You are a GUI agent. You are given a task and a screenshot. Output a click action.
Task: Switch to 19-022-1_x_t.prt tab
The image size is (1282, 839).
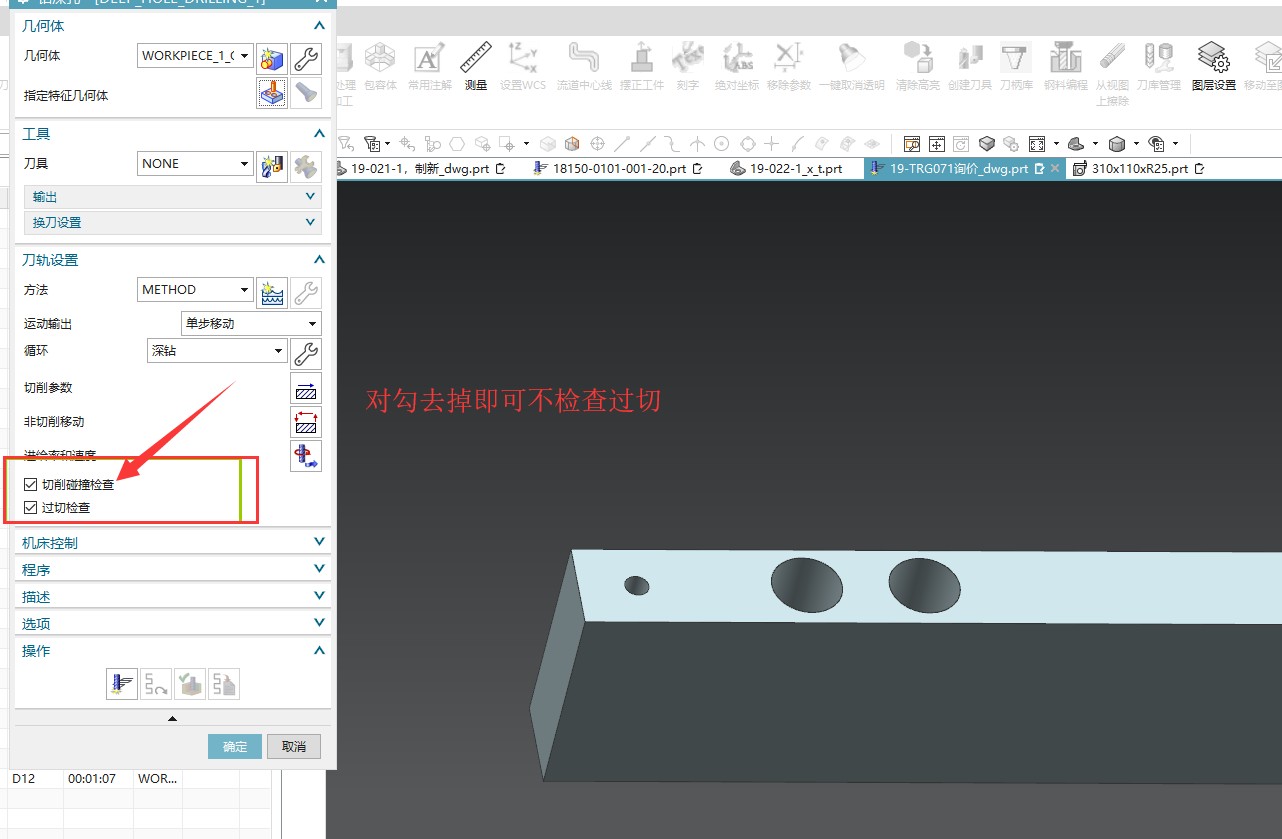point(787,169)
